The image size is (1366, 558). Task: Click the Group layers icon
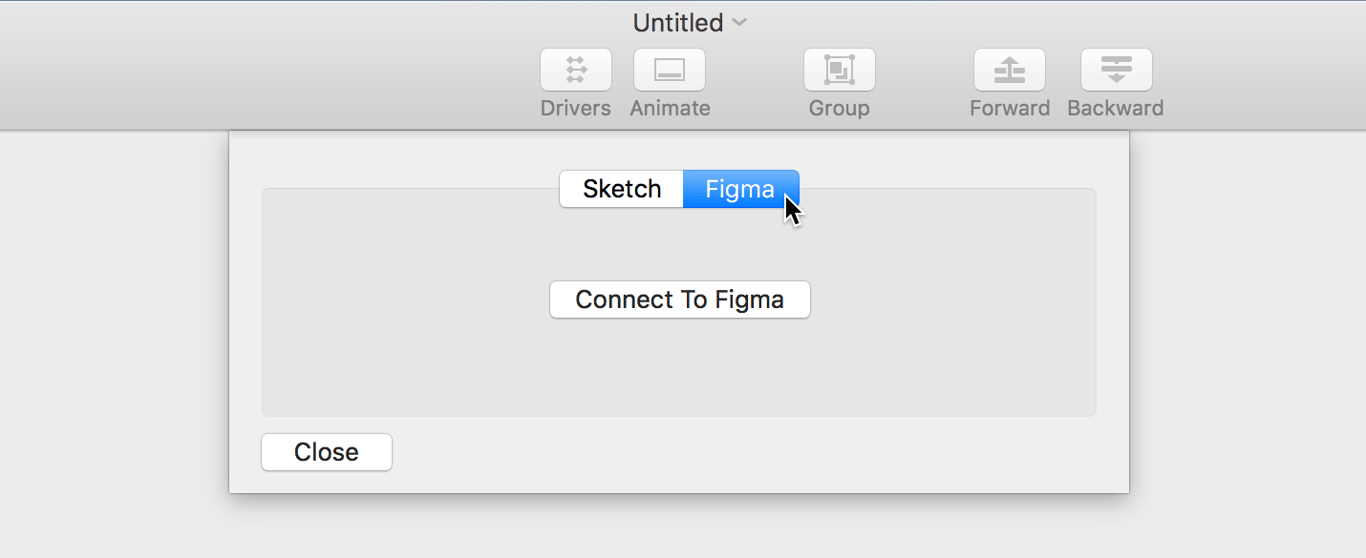[839, 70]
